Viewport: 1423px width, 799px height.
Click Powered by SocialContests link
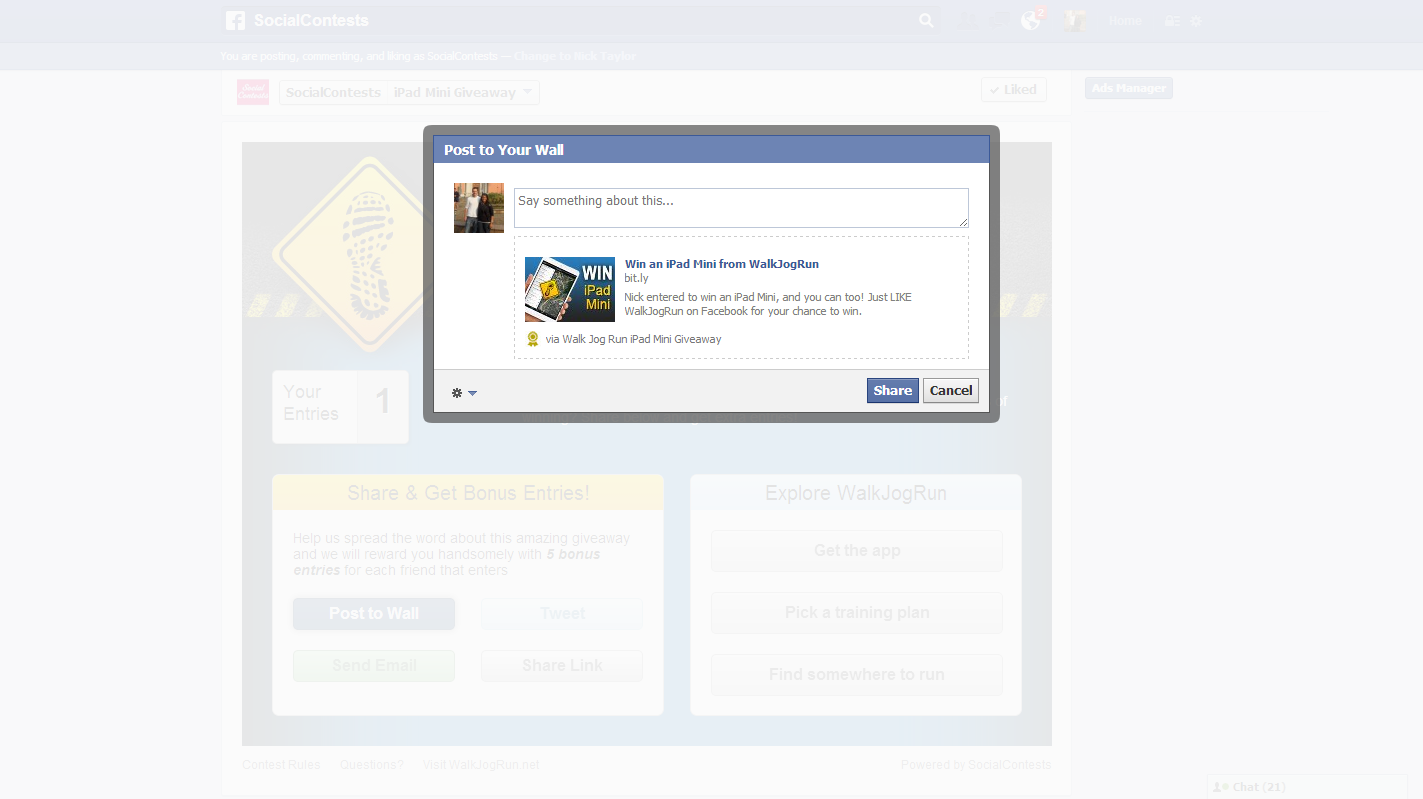click(976, 765)
